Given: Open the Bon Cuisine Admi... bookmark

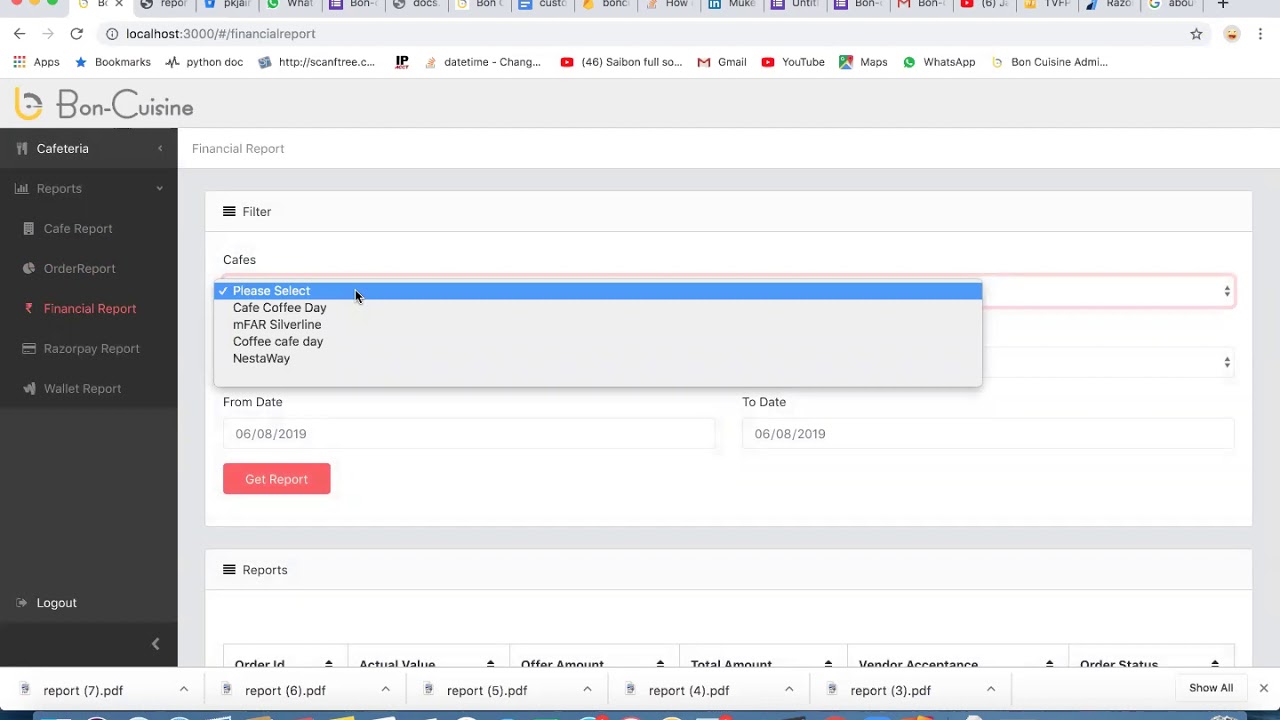Looking at the screenshot, I should 1049,62.
